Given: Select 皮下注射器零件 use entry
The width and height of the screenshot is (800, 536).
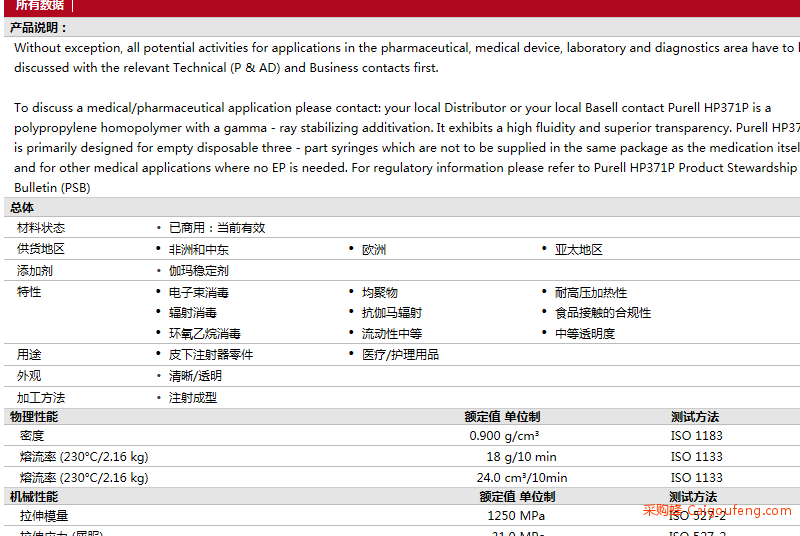Looking at the screenshot, I should click(211, 354).
